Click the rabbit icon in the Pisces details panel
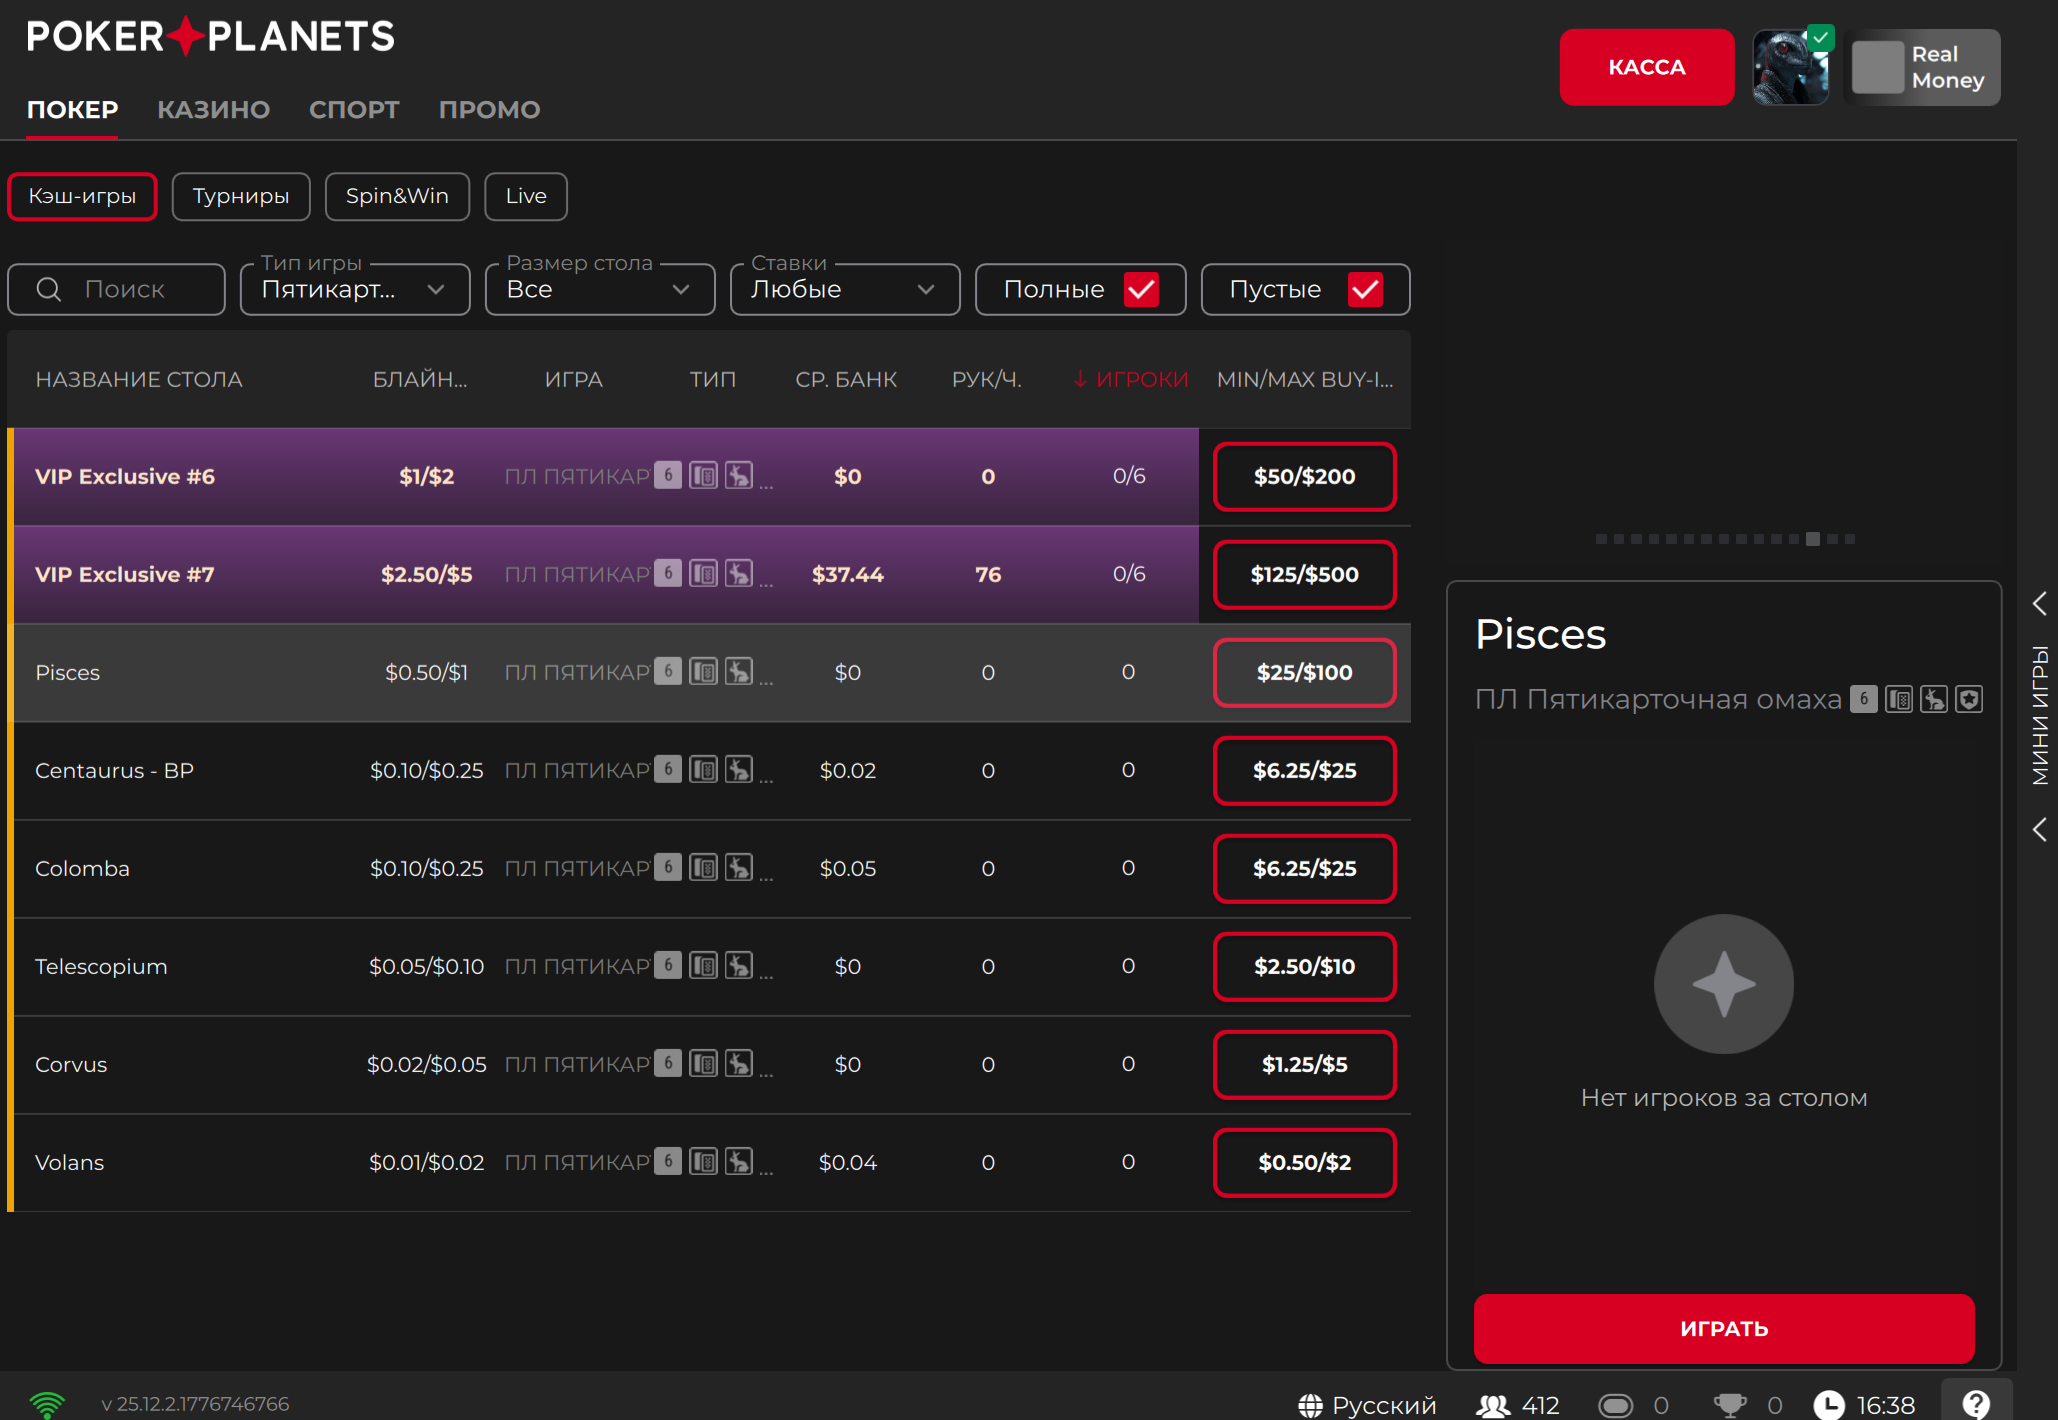This screenshot has height=1420, width=2058. pyautogui.click(x=1934, y=699)
